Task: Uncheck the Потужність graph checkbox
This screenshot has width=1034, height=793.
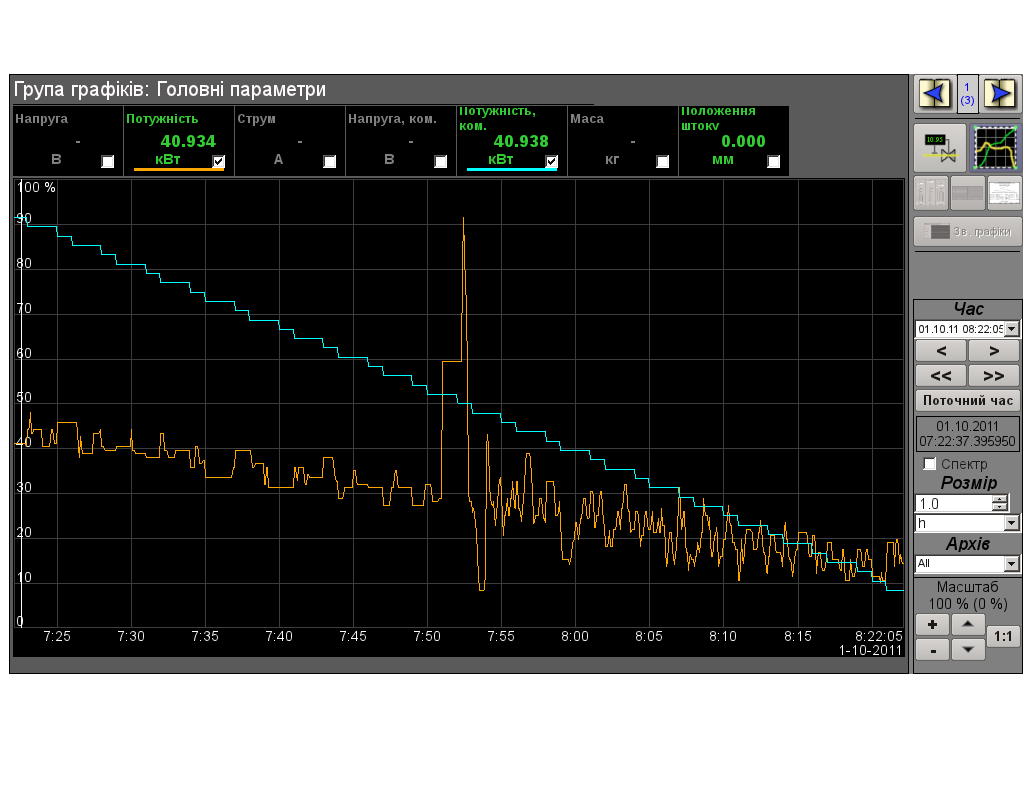Action: click(219, 161)
